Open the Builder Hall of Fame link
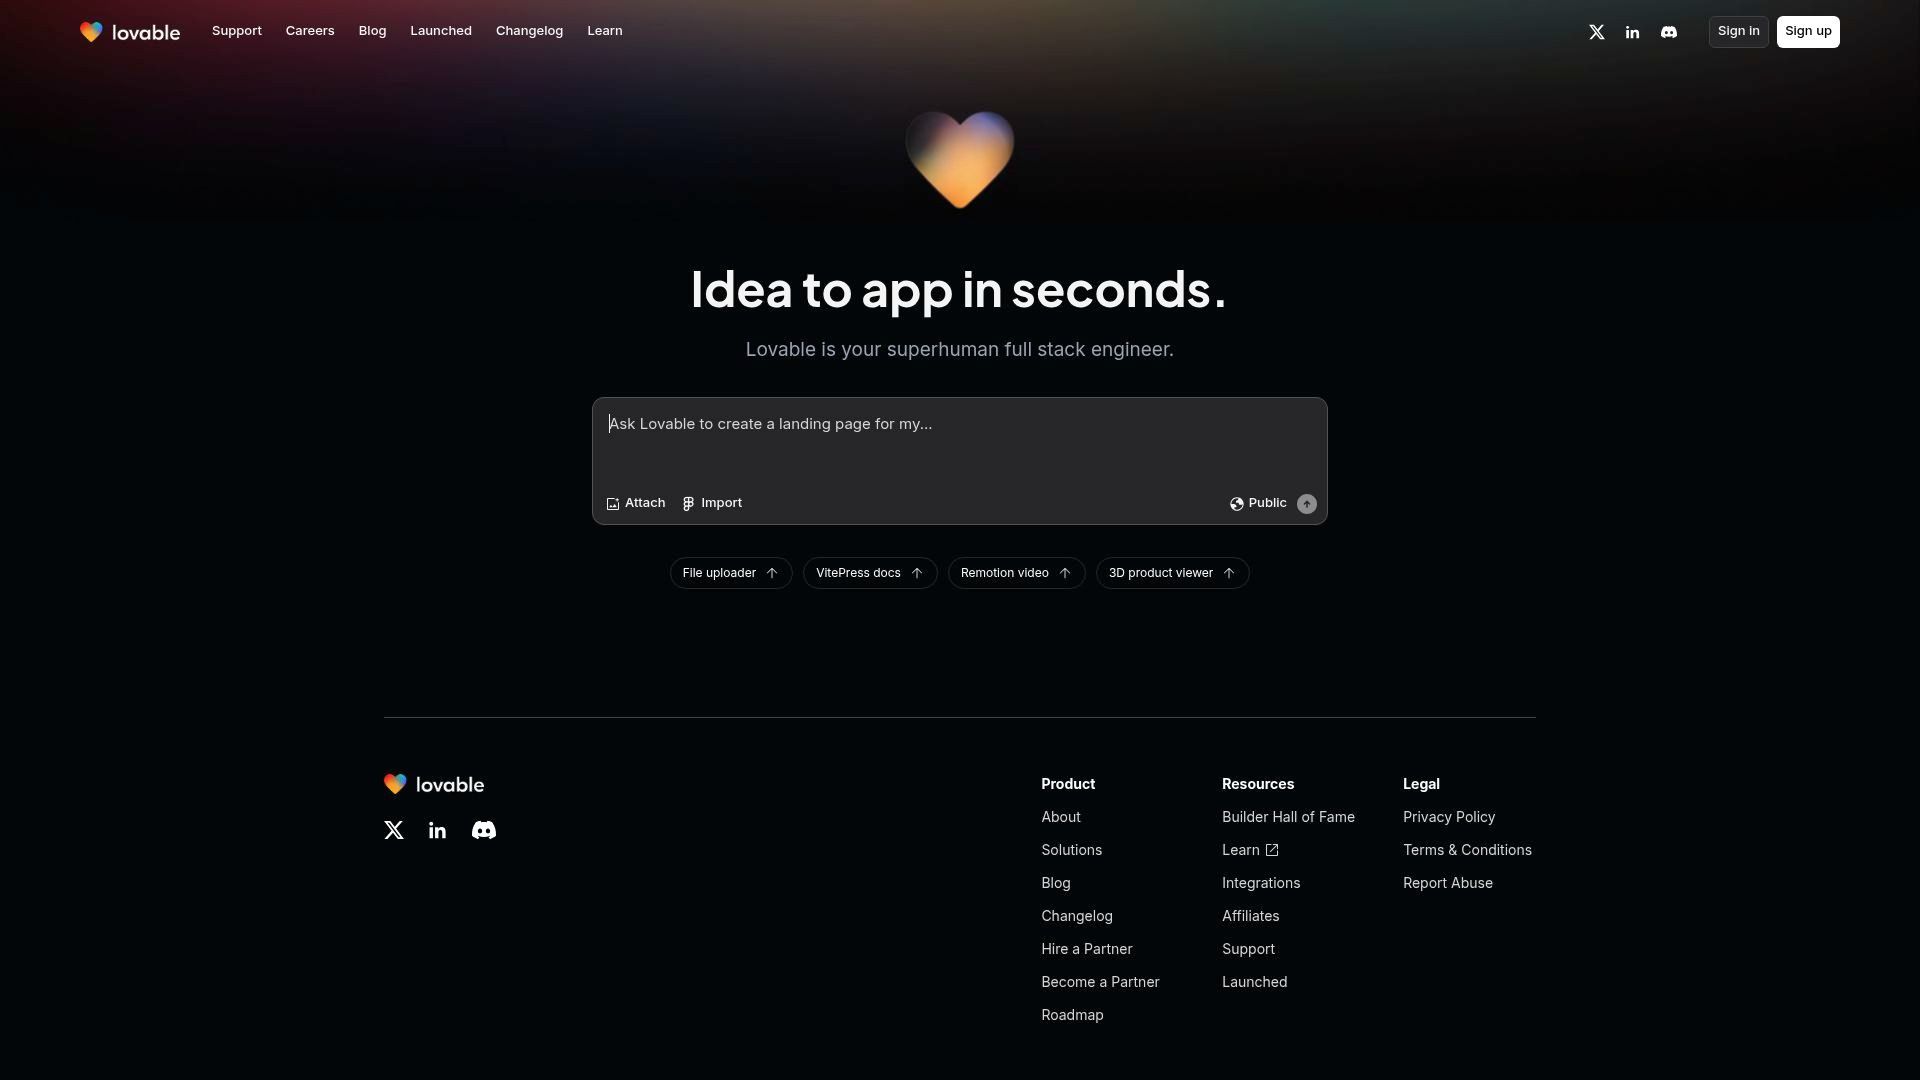 click(x=1288, y=817)
